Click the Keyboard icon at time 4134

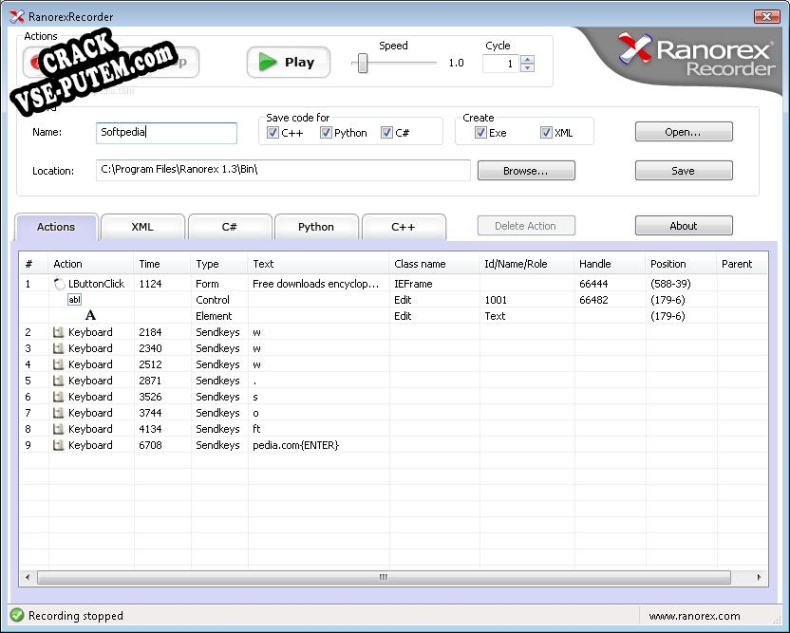[x=58, y=429]
